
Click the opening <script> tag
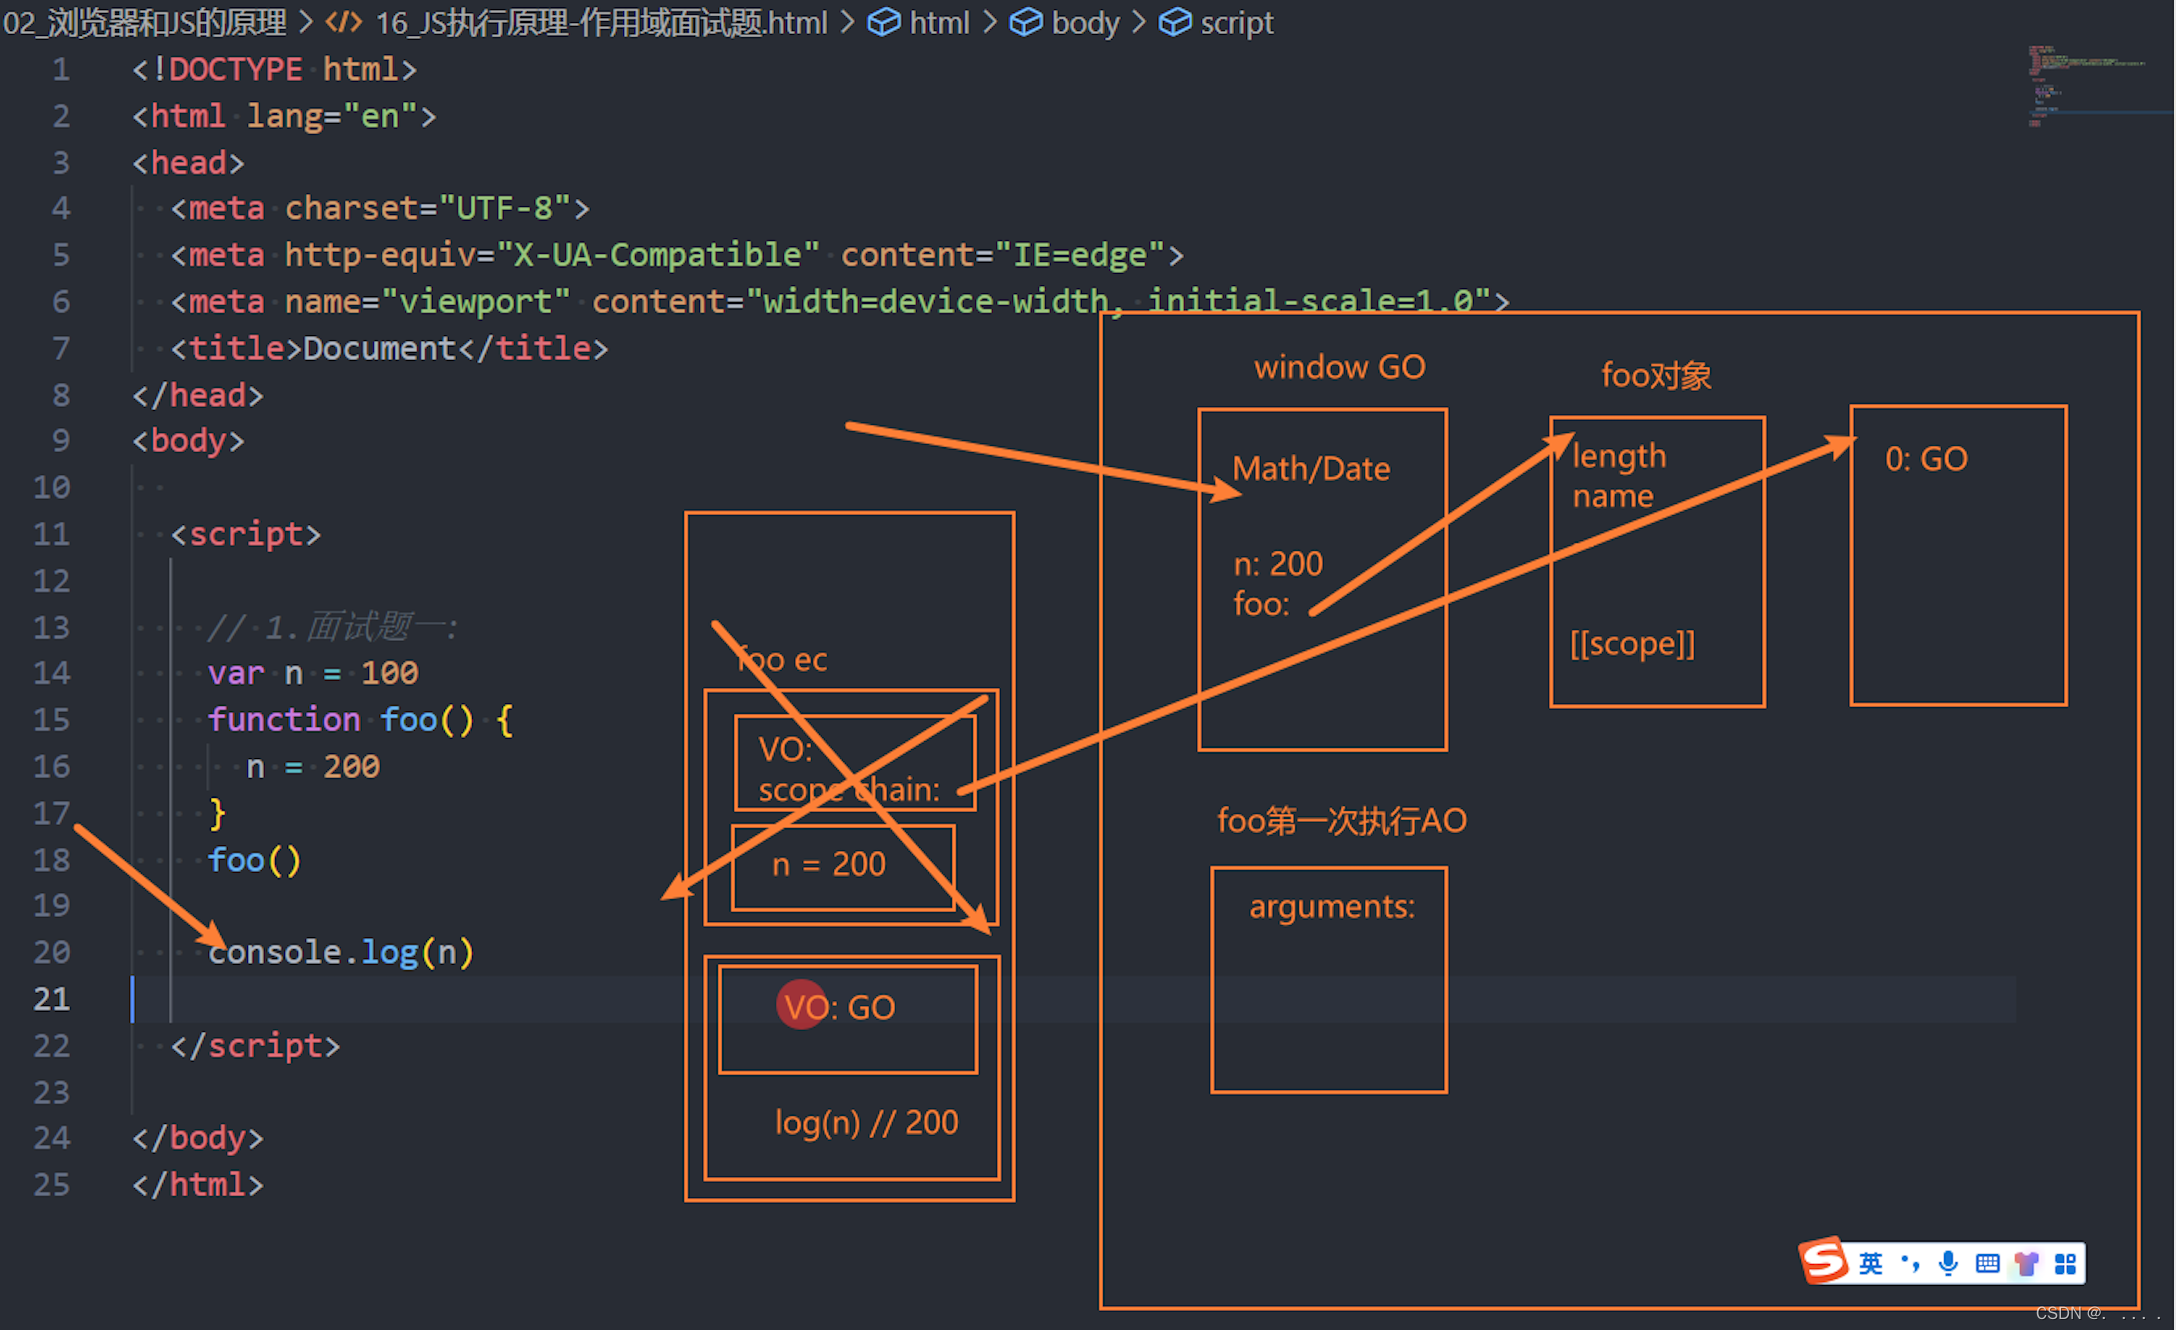pyautogui.click(x=246, y=534)
